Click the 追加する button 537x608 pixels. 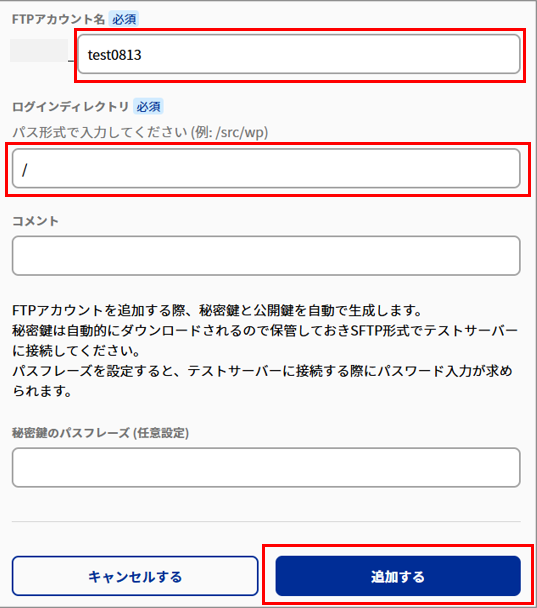pos(398,576)
